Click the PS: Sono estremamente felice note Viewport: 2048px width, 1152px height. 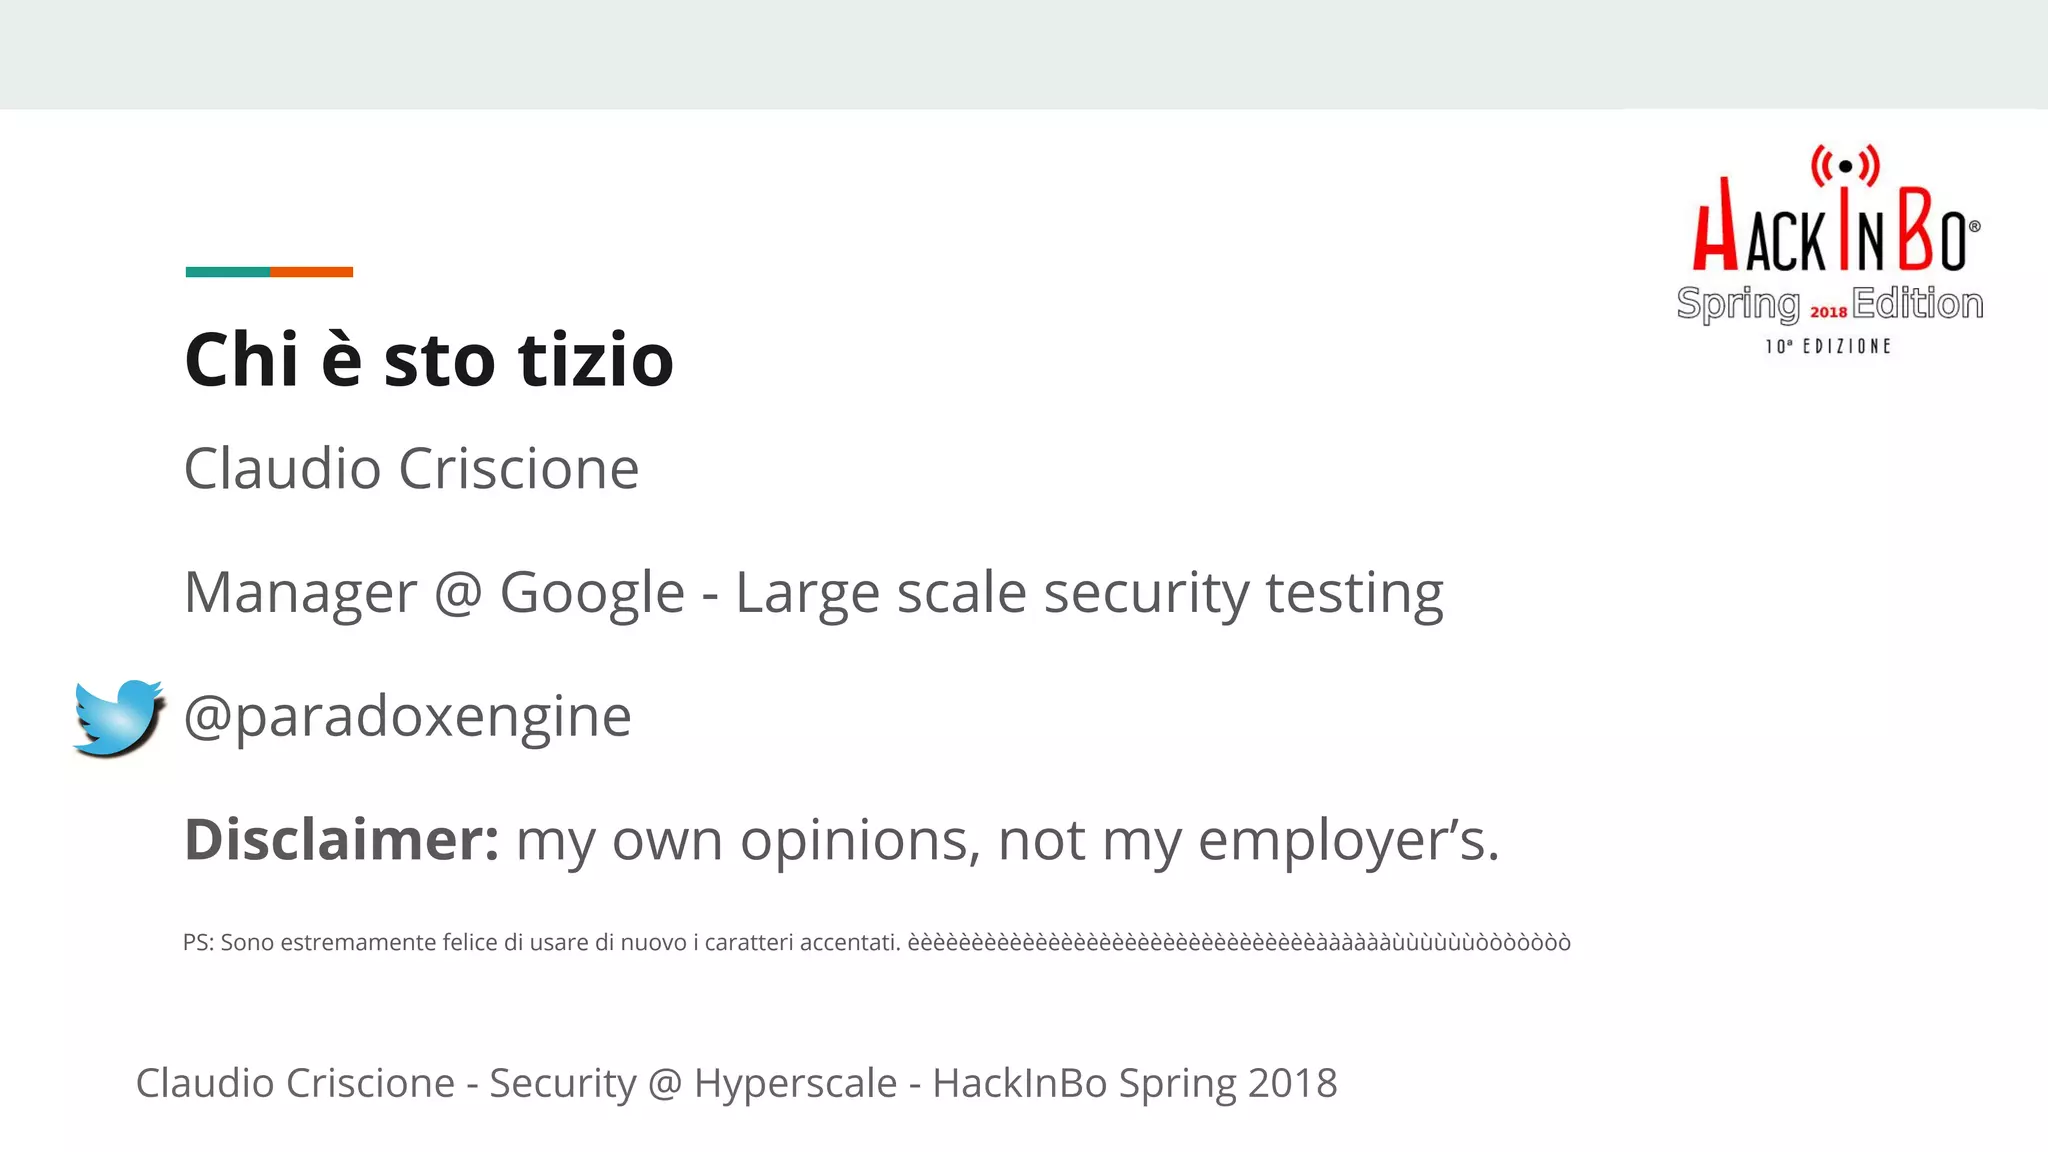(541, 942)
